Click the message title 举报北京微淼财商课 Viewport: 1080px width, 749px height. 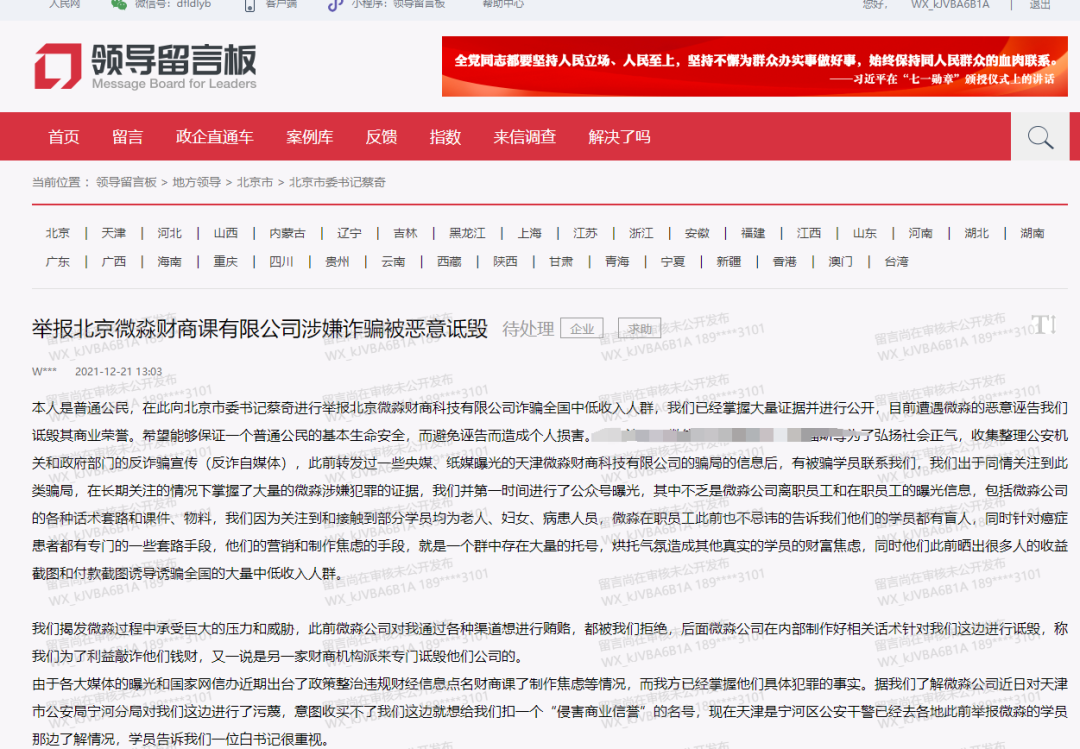pyautogui.click(x=260, y=329)
